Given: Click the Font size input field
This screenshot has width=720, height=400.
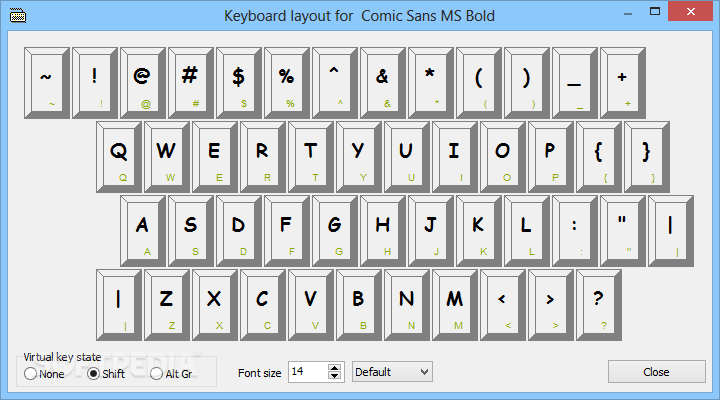Looking at the screenshot, I should [x=308, y=372].
